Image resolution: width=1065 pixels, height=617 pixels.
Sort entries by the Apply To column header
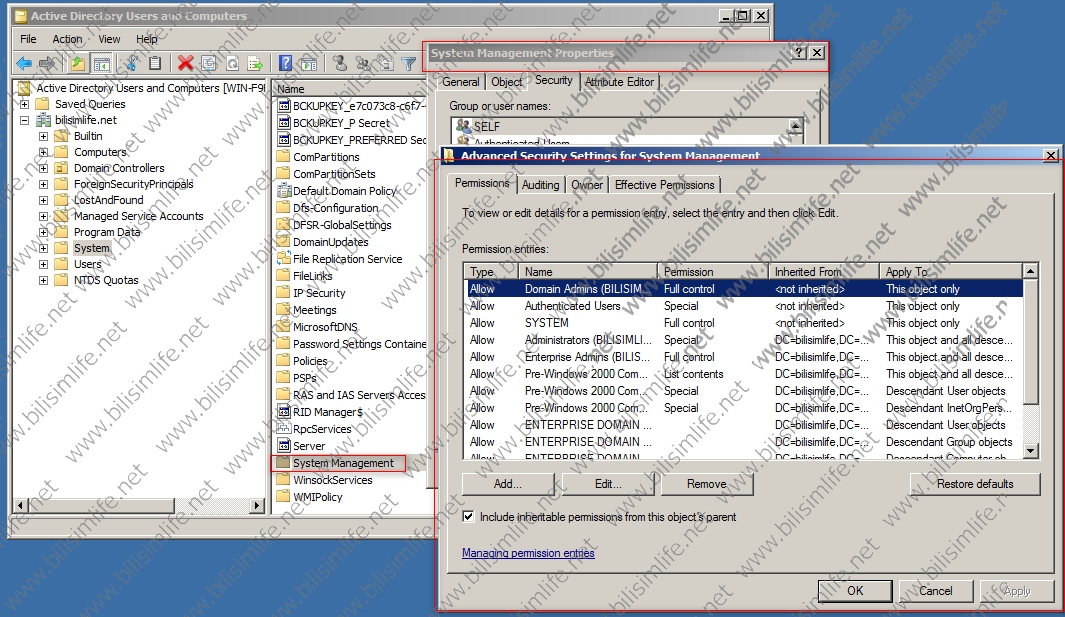[950, 272]
